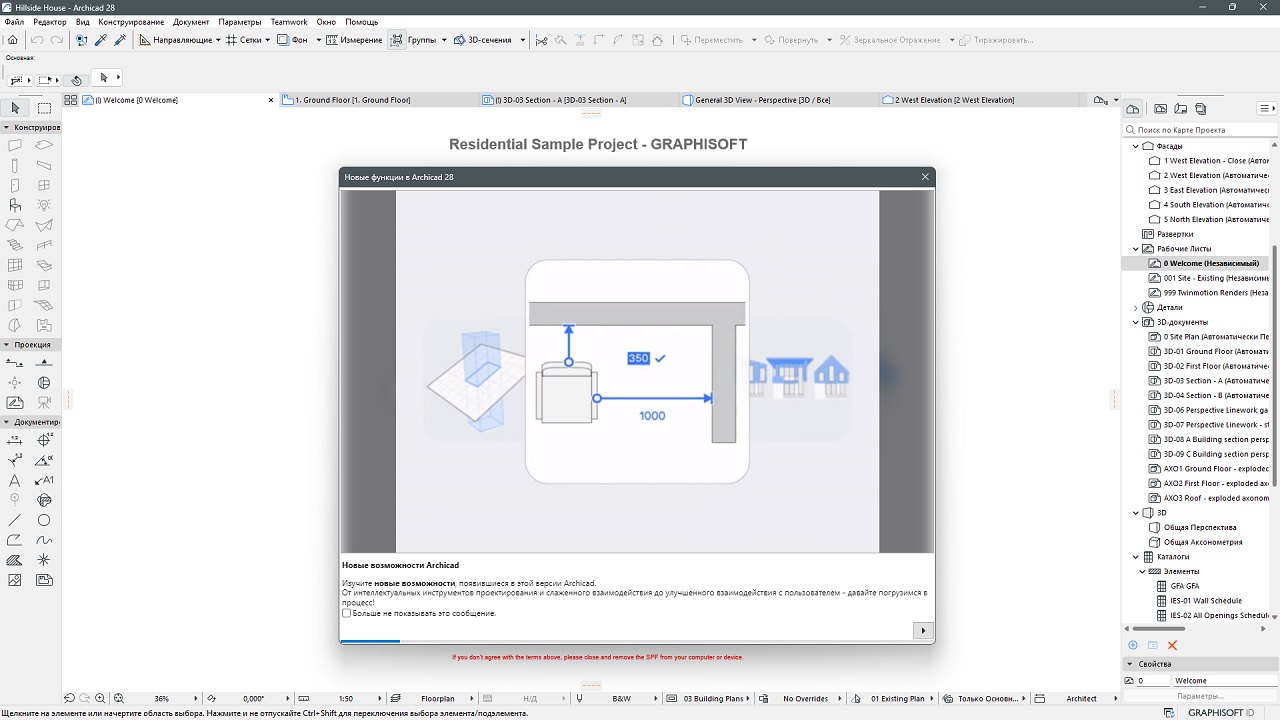Check 'Больше не показывать это сообщение' box
Image resolution: width=1280 pixels, height=720 pixels.
pyautogui.click(x=347, y=613)
